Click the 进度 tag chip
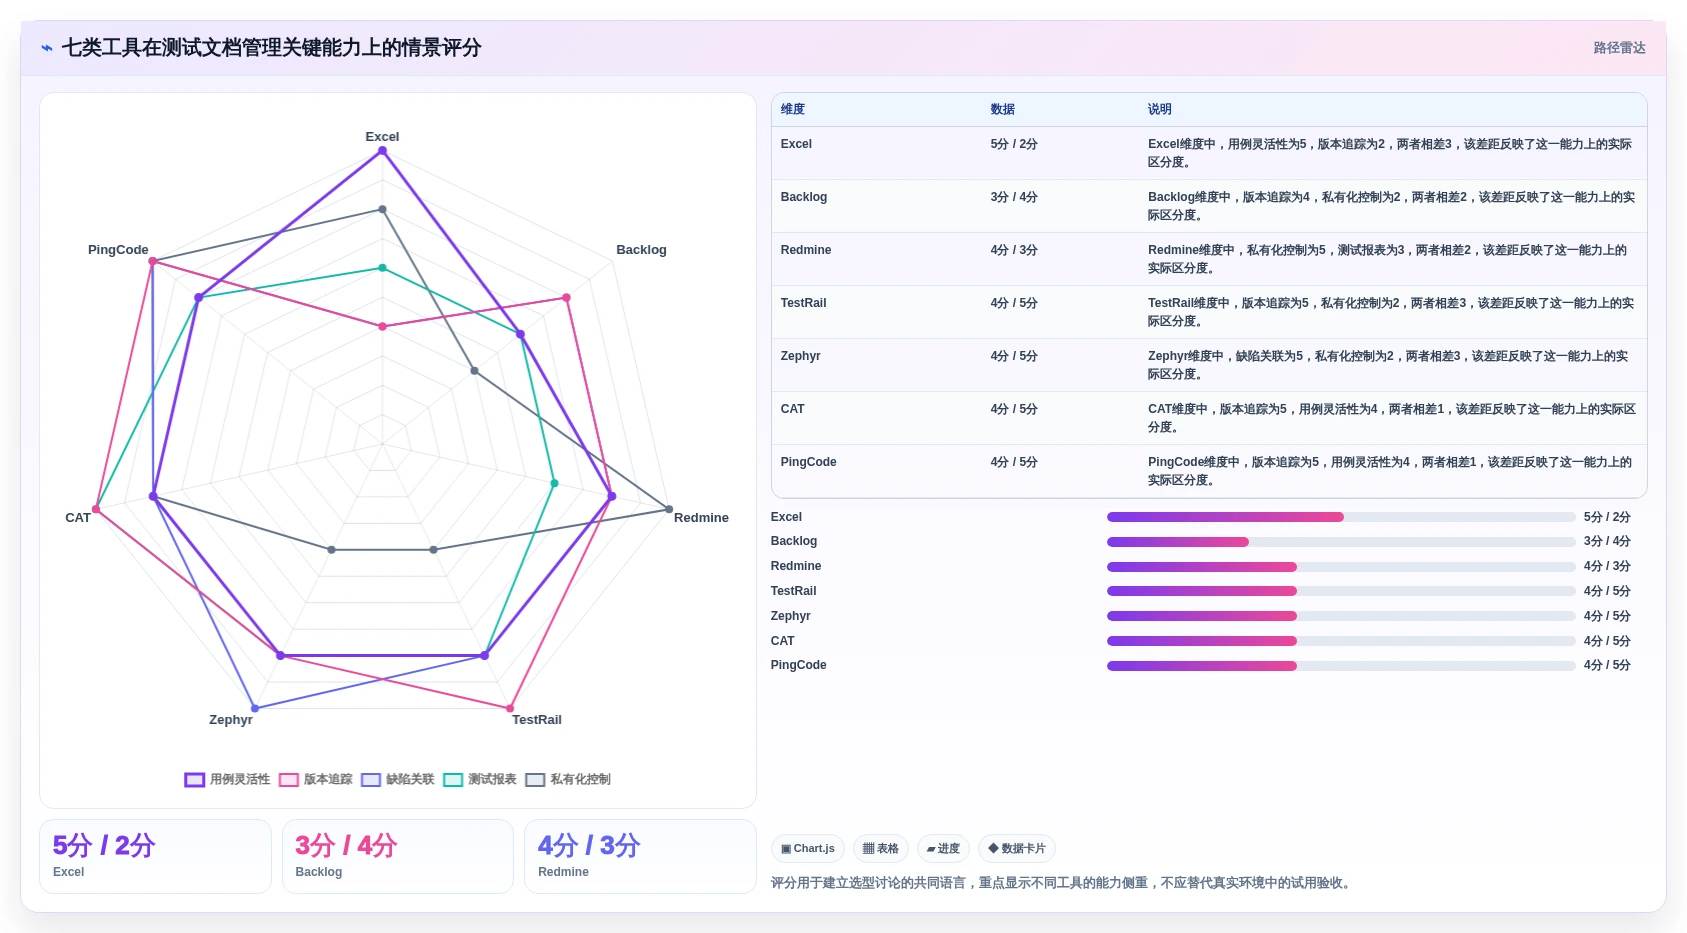 pyautogui.click(x=943, y=848)
